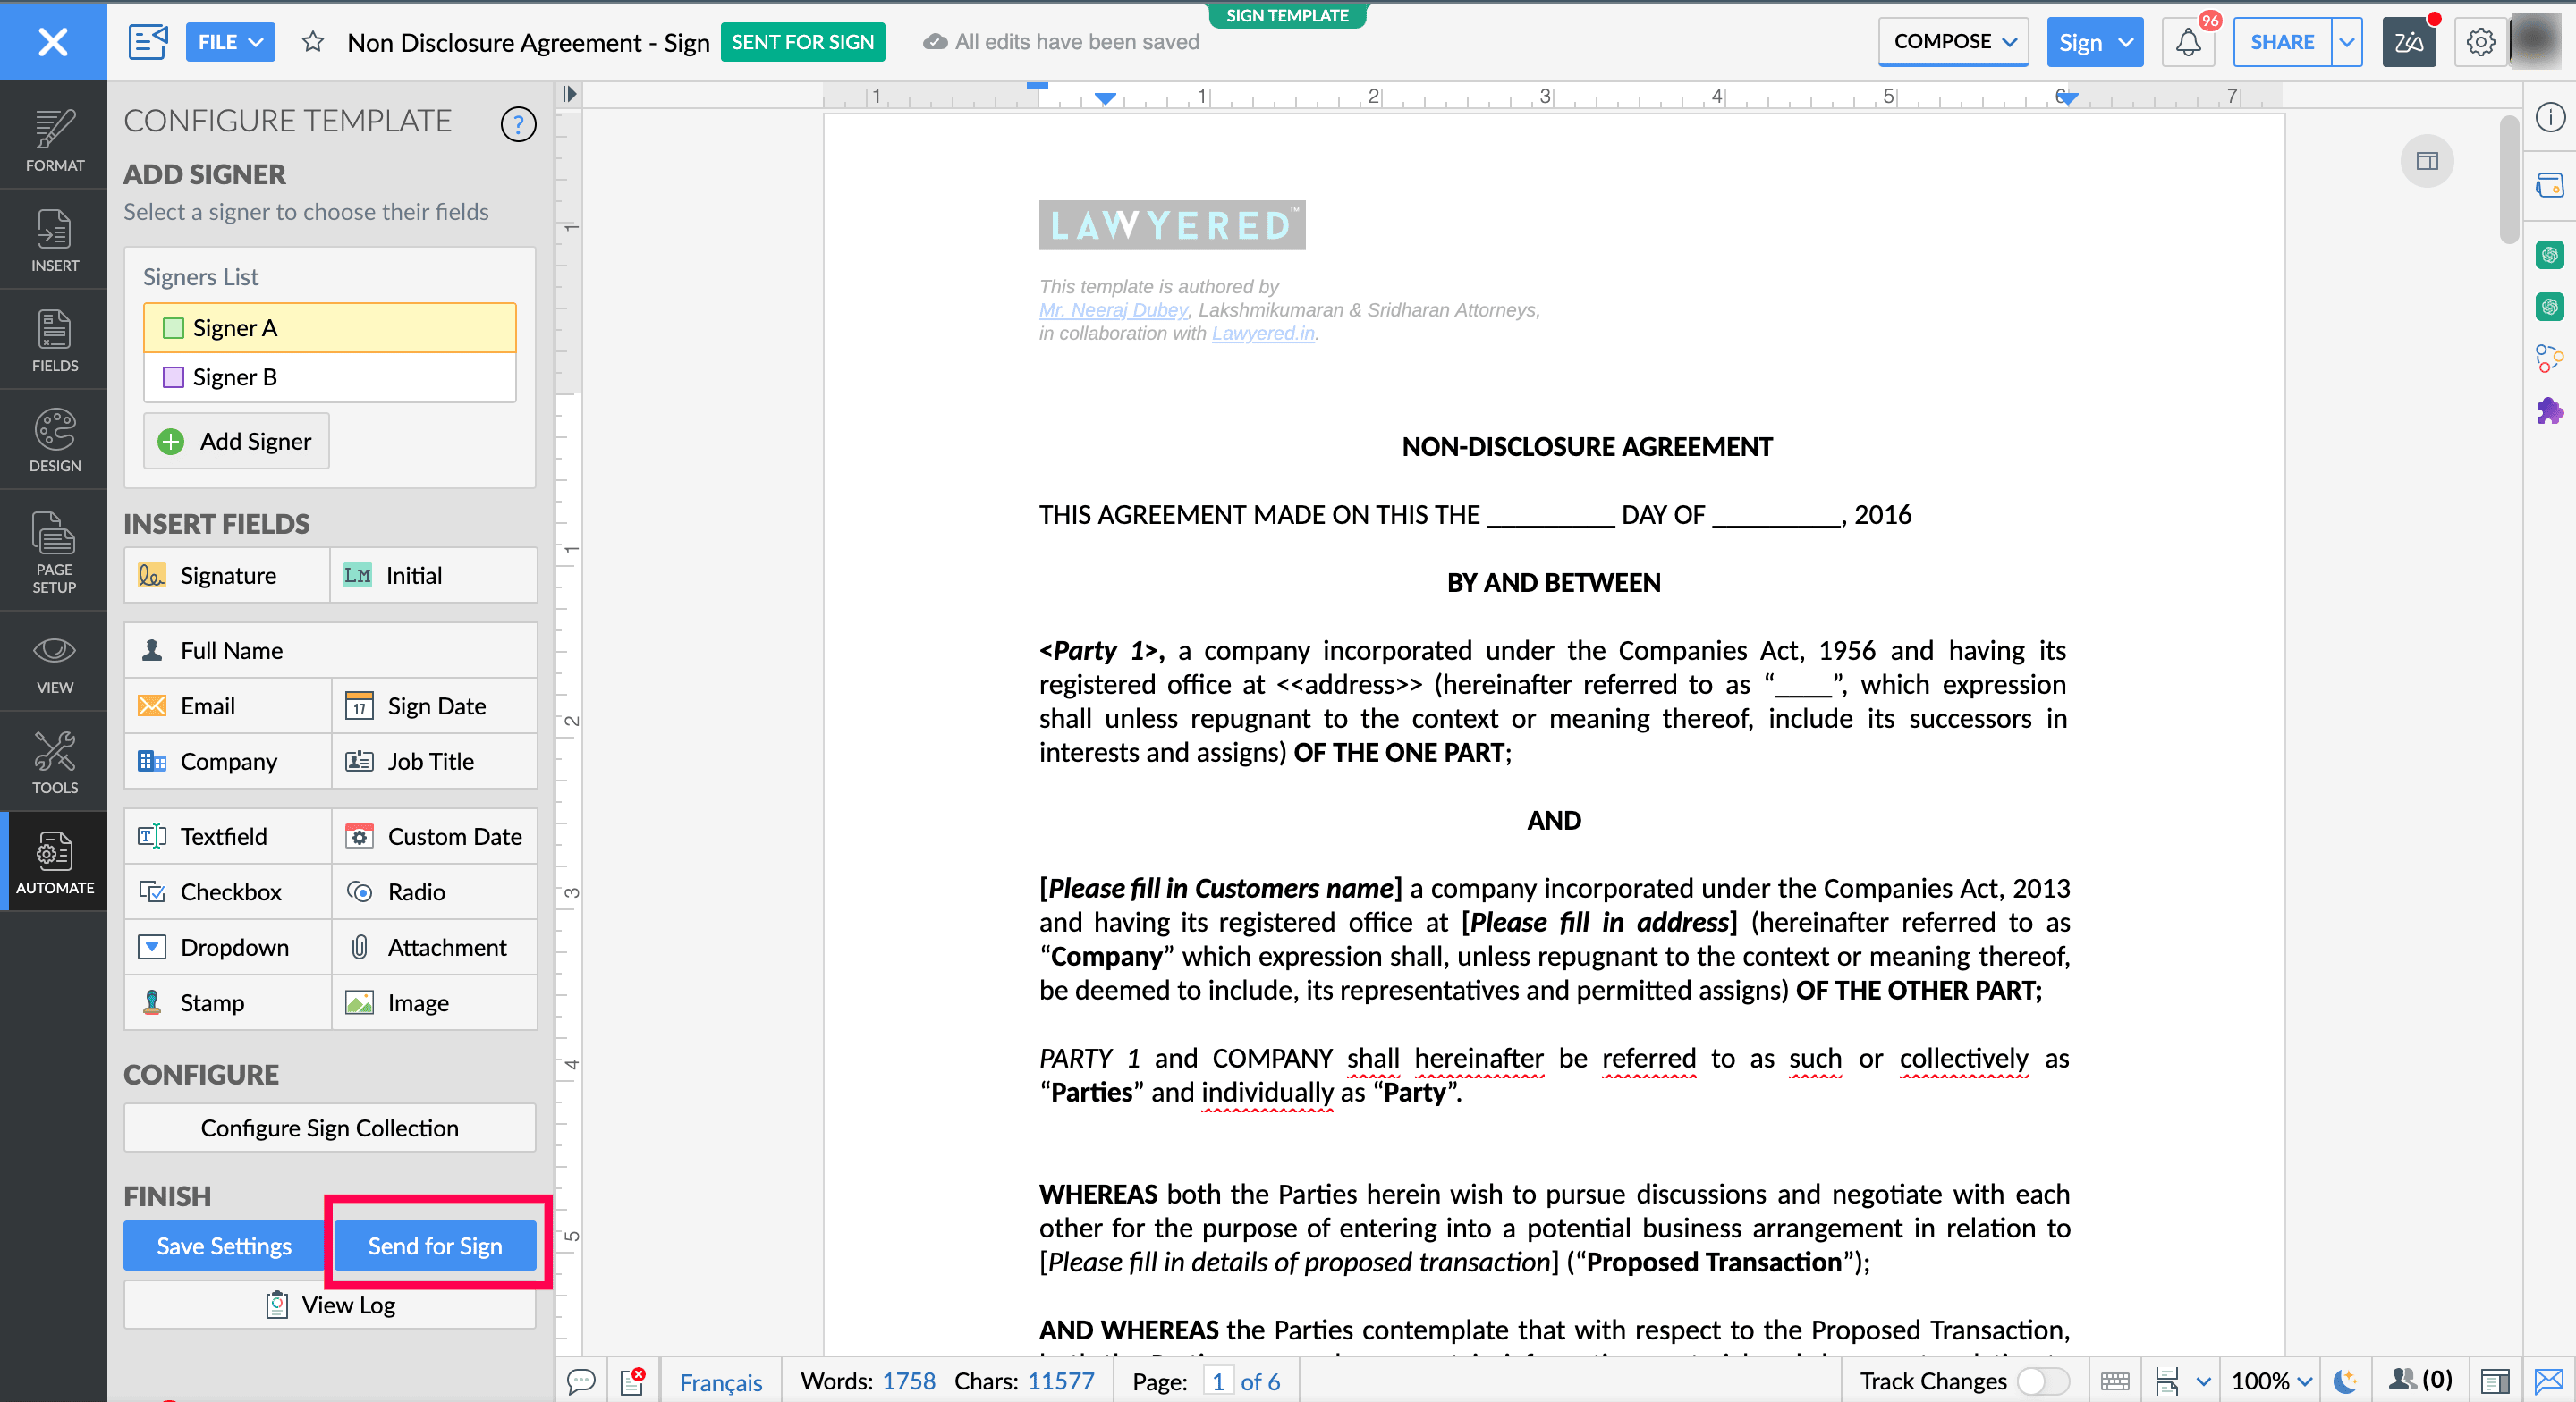Open the settings gear icon
The image size is (2576, 1402).
coord(2480,42)
